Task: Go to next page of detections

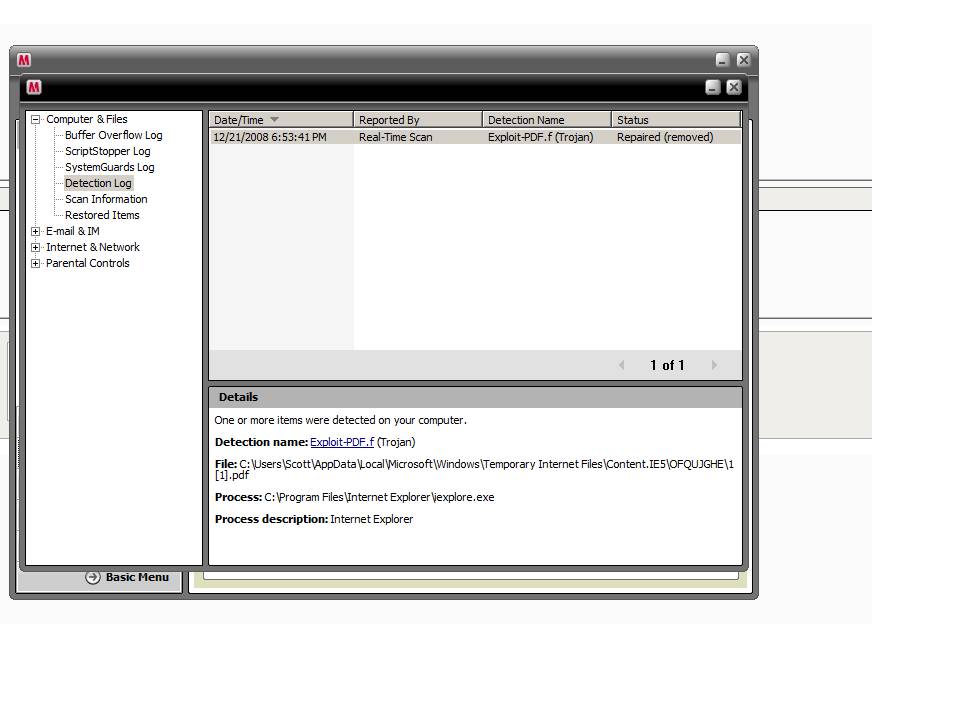Action: [x=714, y=365]
